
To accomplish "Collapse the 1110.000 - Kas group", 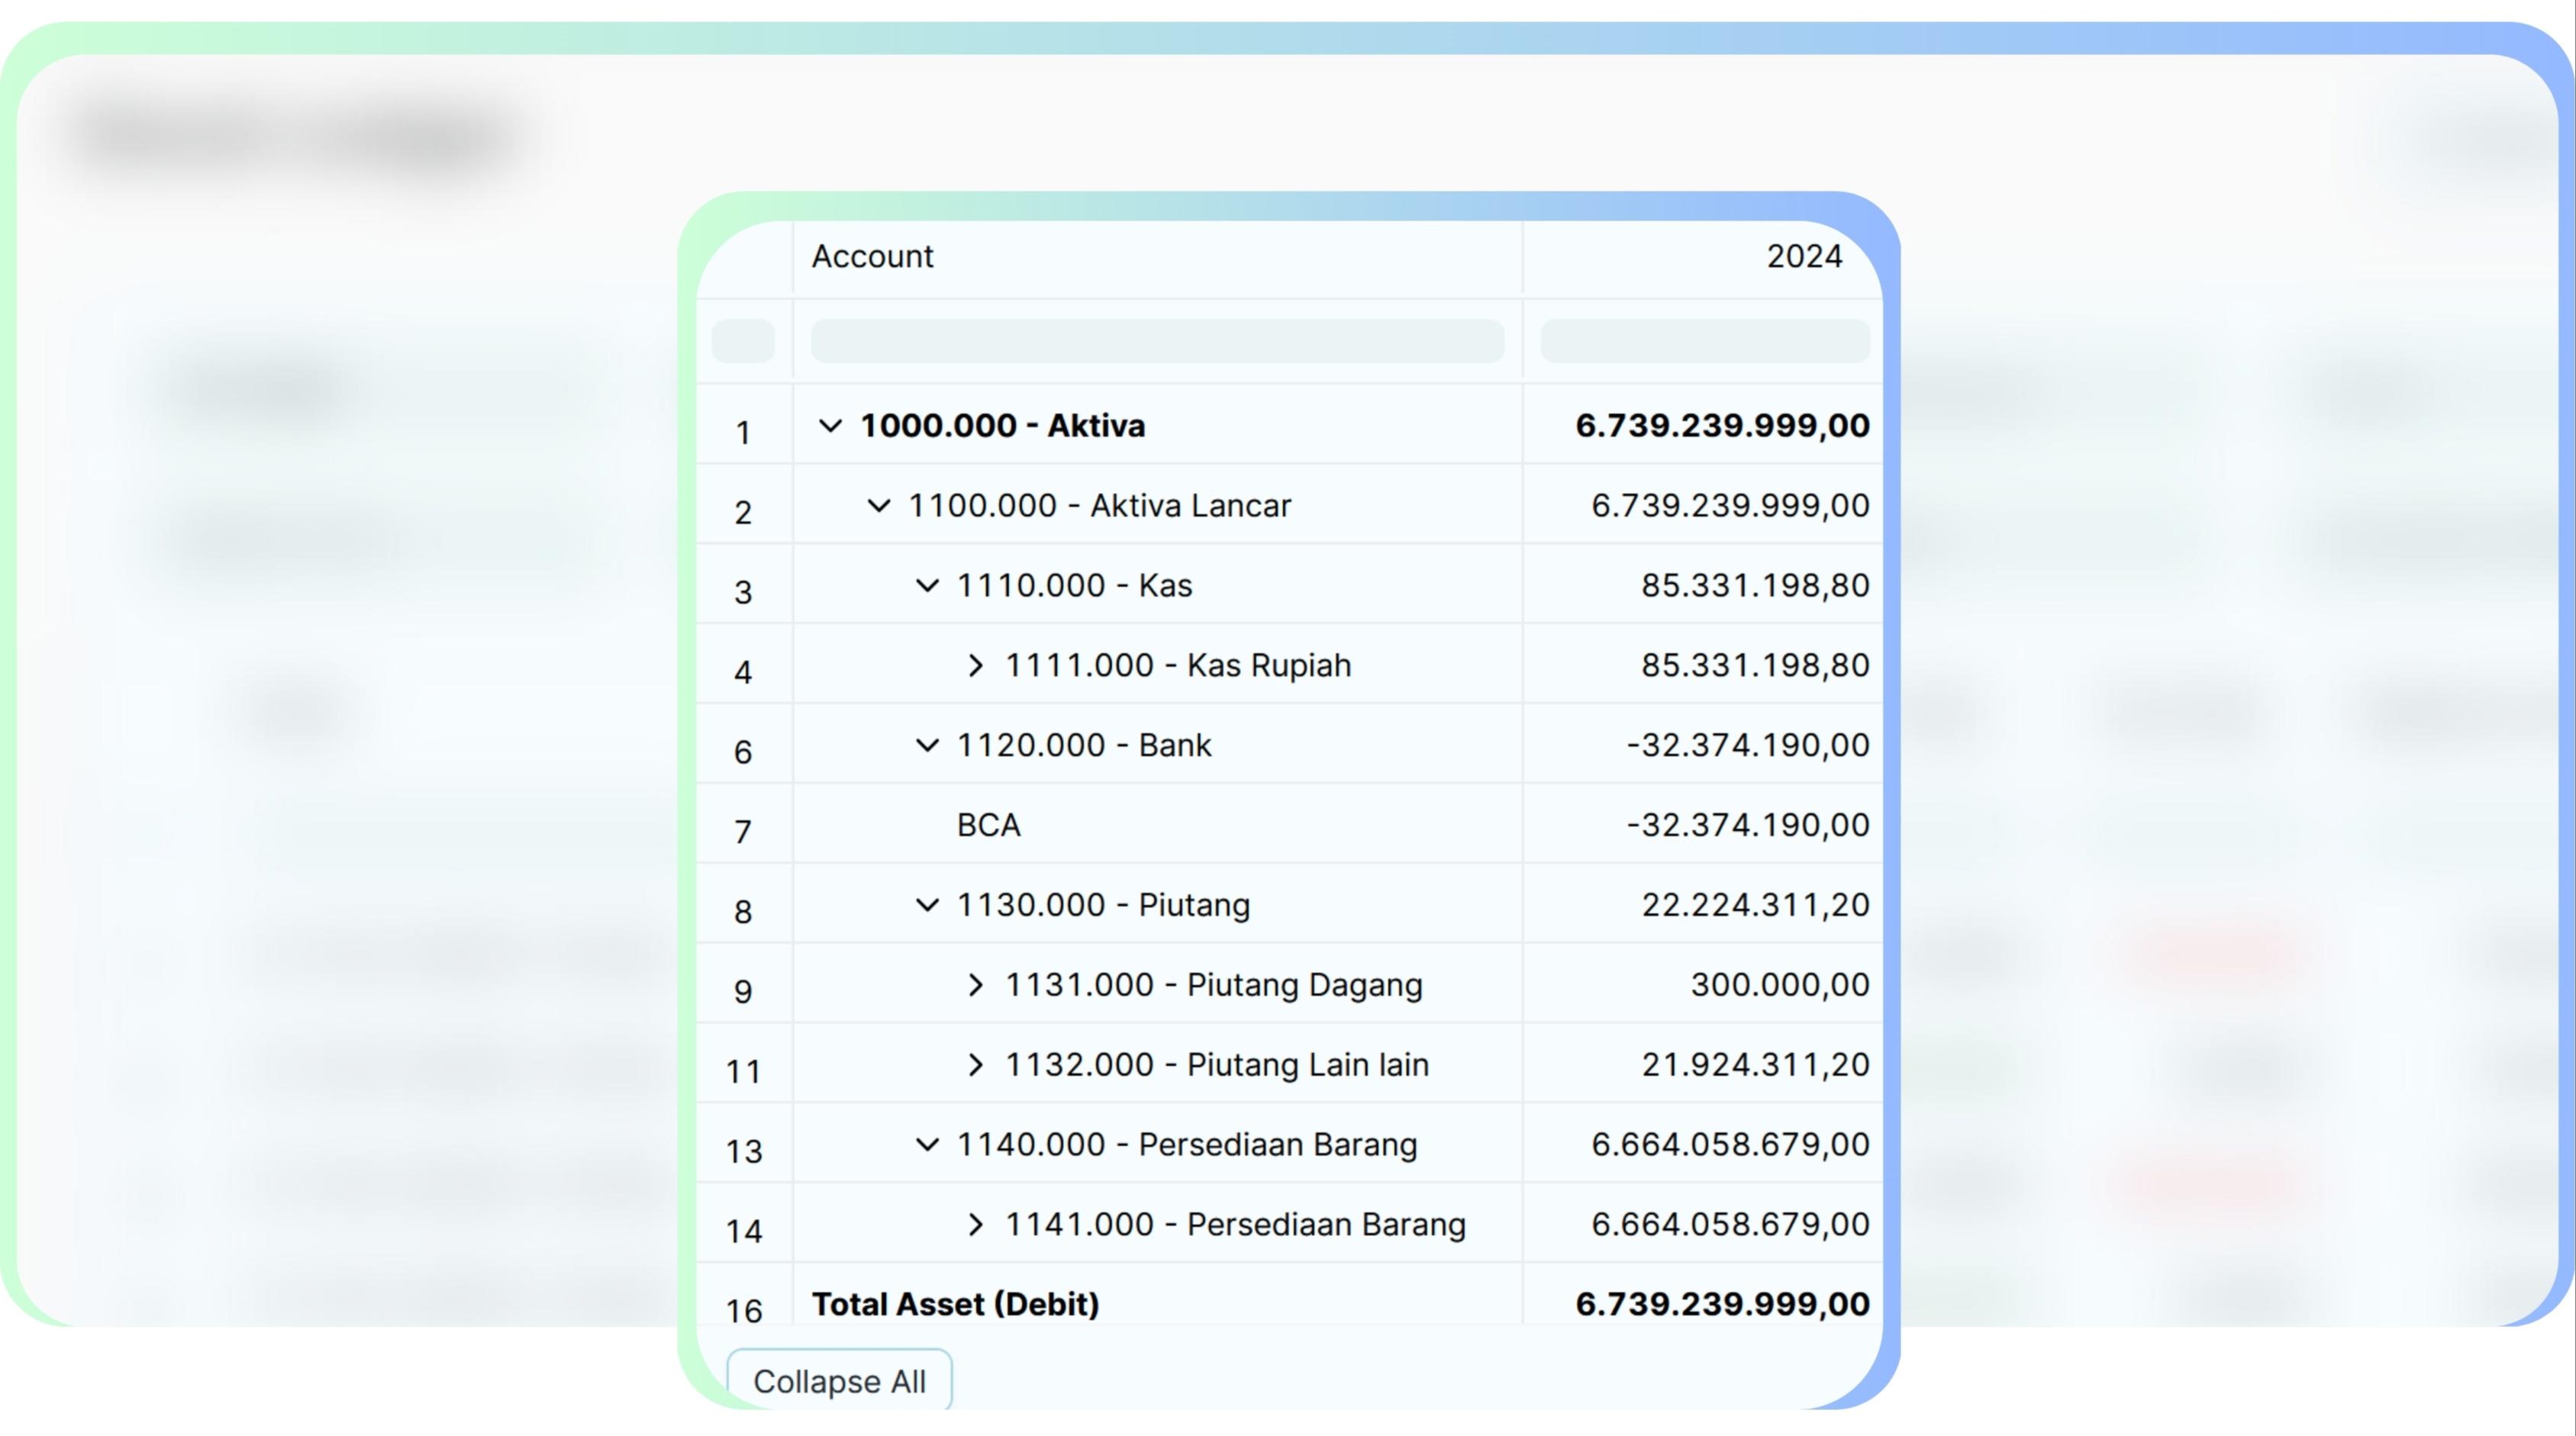I will [927, 585].
